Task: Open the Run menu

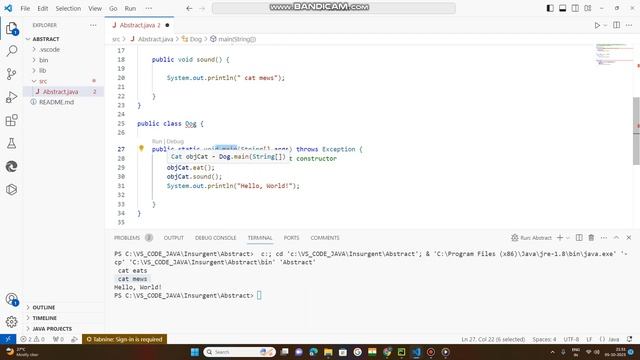Action: [130, 8]
